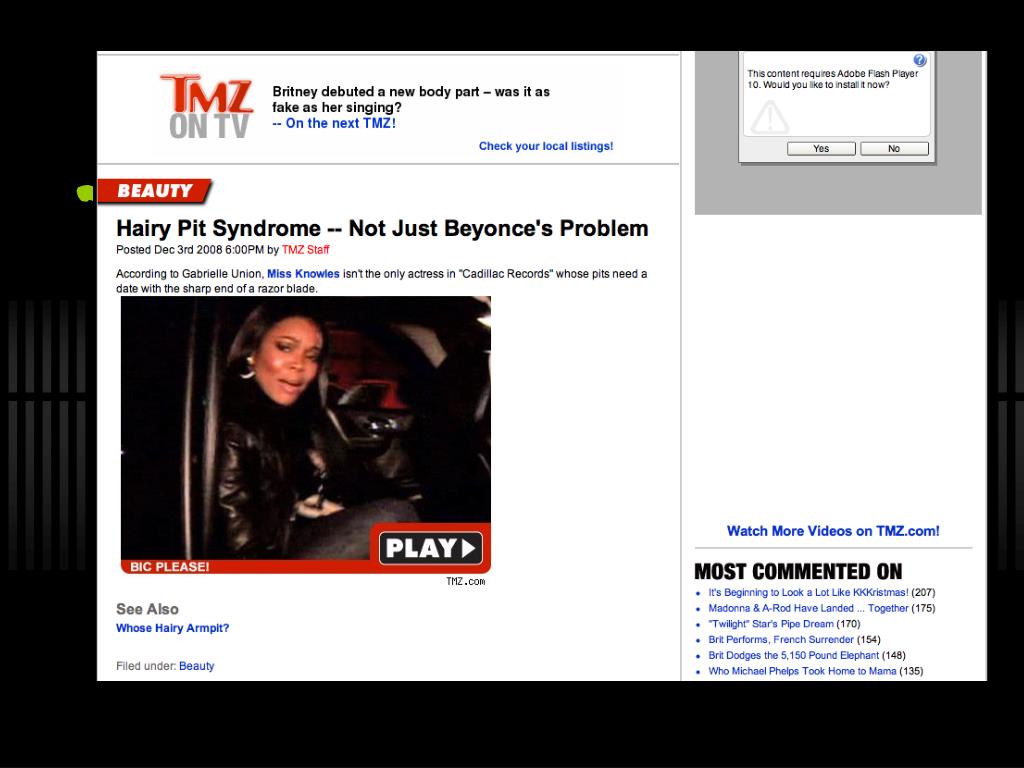
Task: Open "Who Michael Phelps Took Home to Mama"
Action: coord(803,671)
